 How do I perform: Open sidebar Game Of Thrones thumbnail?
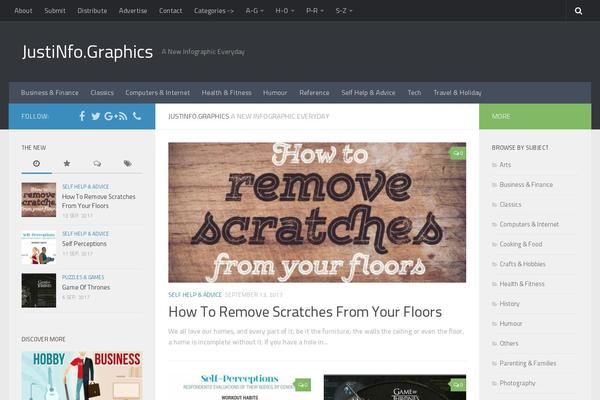39,291
